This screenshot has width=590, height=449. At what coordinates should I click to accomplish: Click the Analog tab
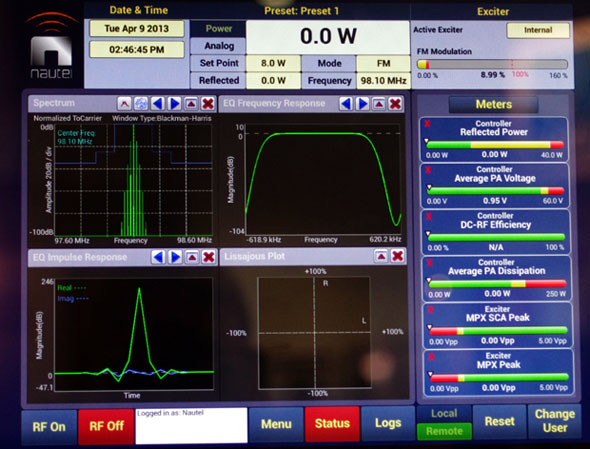tap(219, 46)
